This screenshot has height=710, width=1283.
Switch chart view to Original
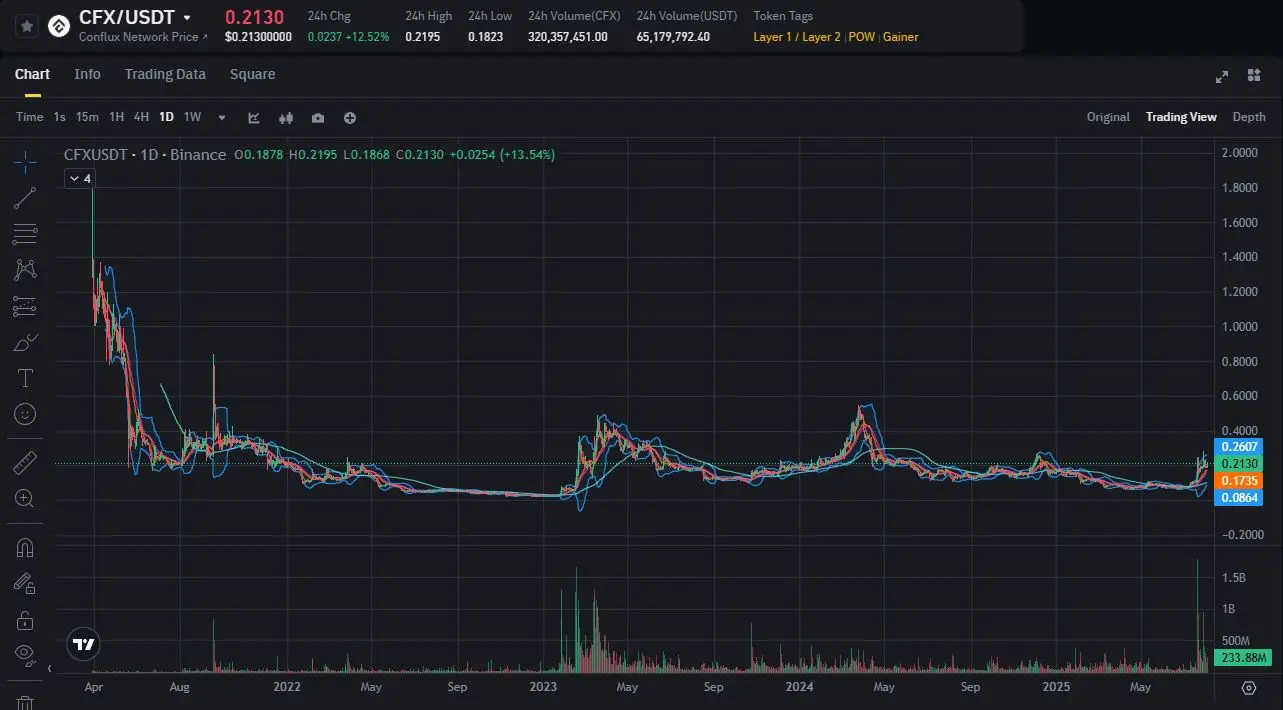[1108, 117]
